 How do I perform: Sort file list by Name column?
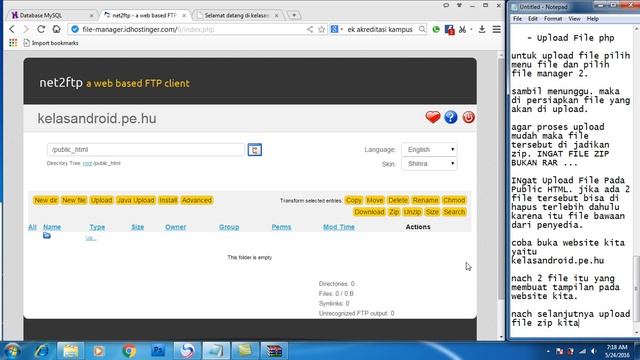coord(52,227)
